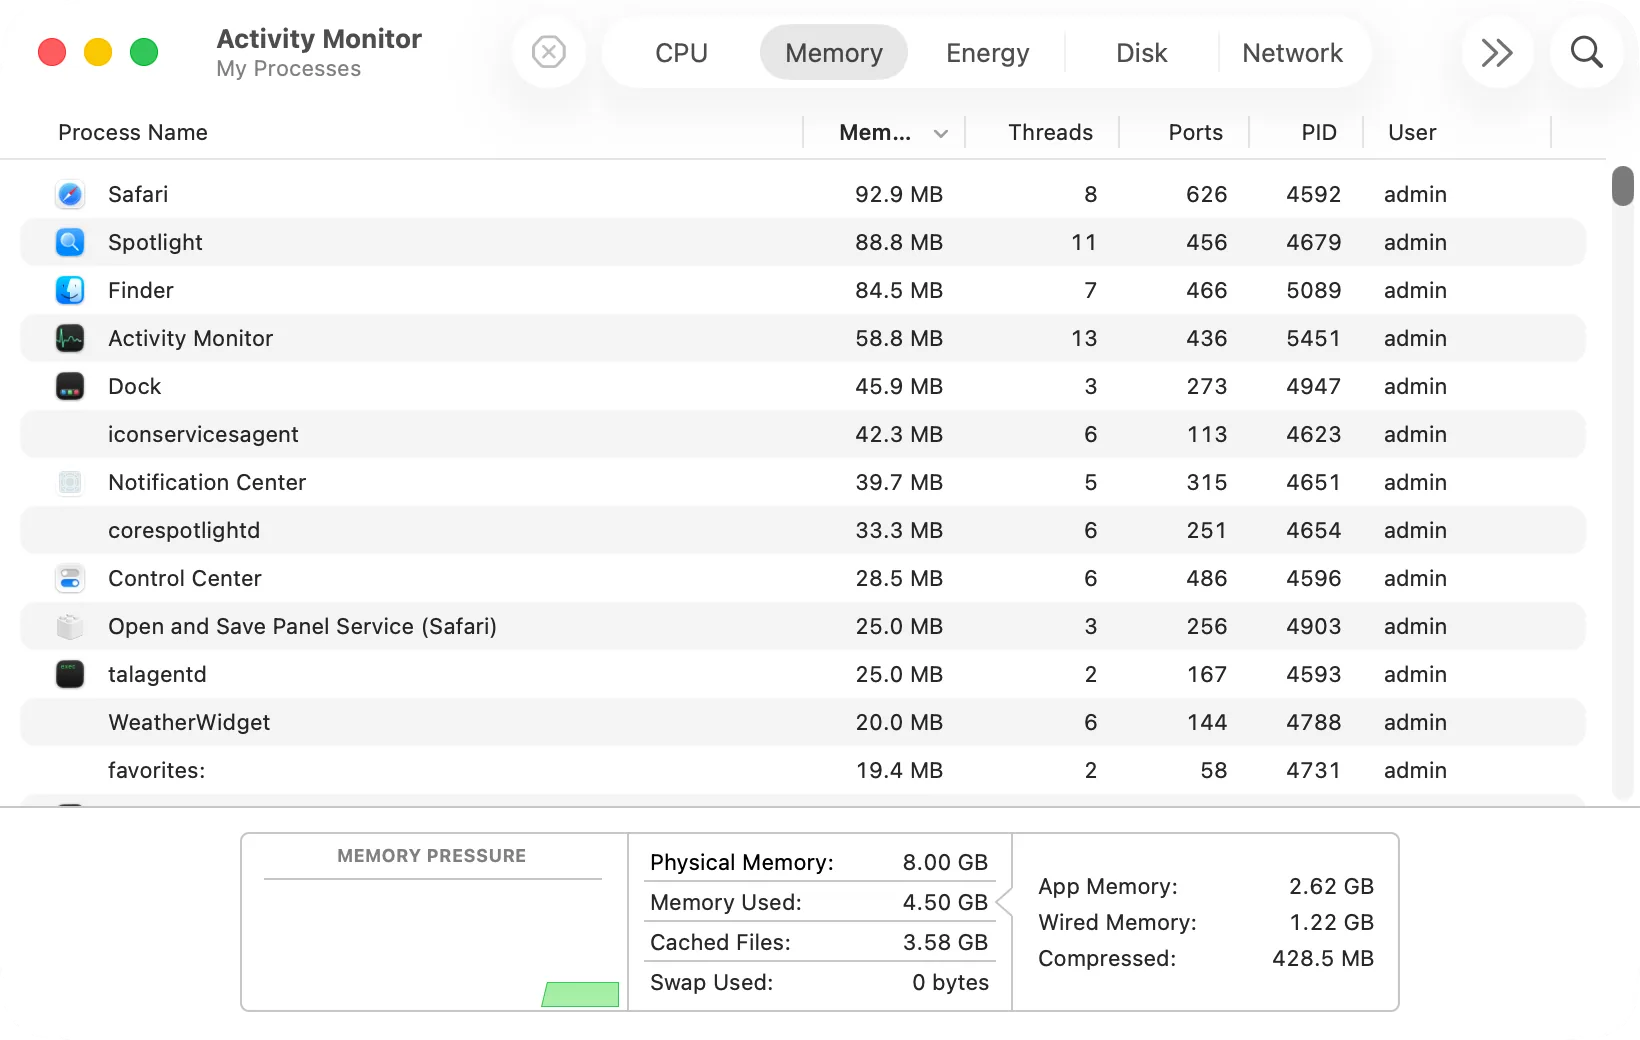Screen dimensions: 1640x1040
Task: Click the stop process X icon
Action: 549,52
